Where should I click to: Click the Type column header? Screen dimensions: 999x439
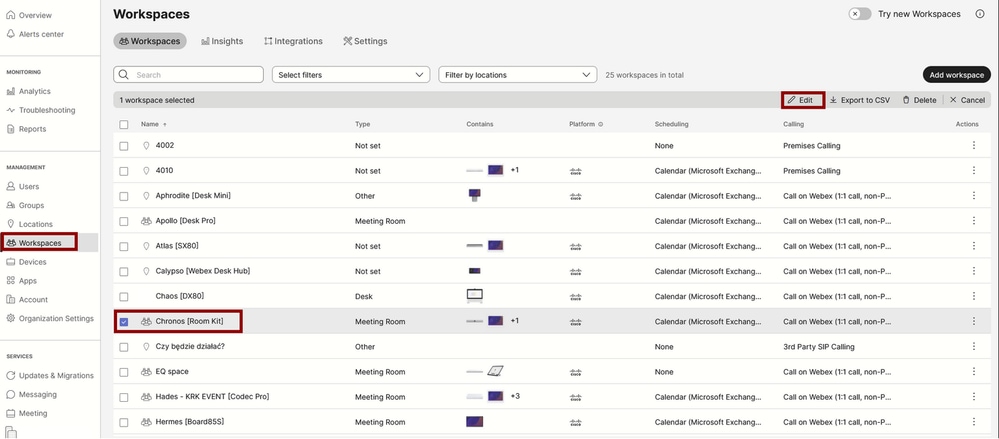[x=362, y=124]
